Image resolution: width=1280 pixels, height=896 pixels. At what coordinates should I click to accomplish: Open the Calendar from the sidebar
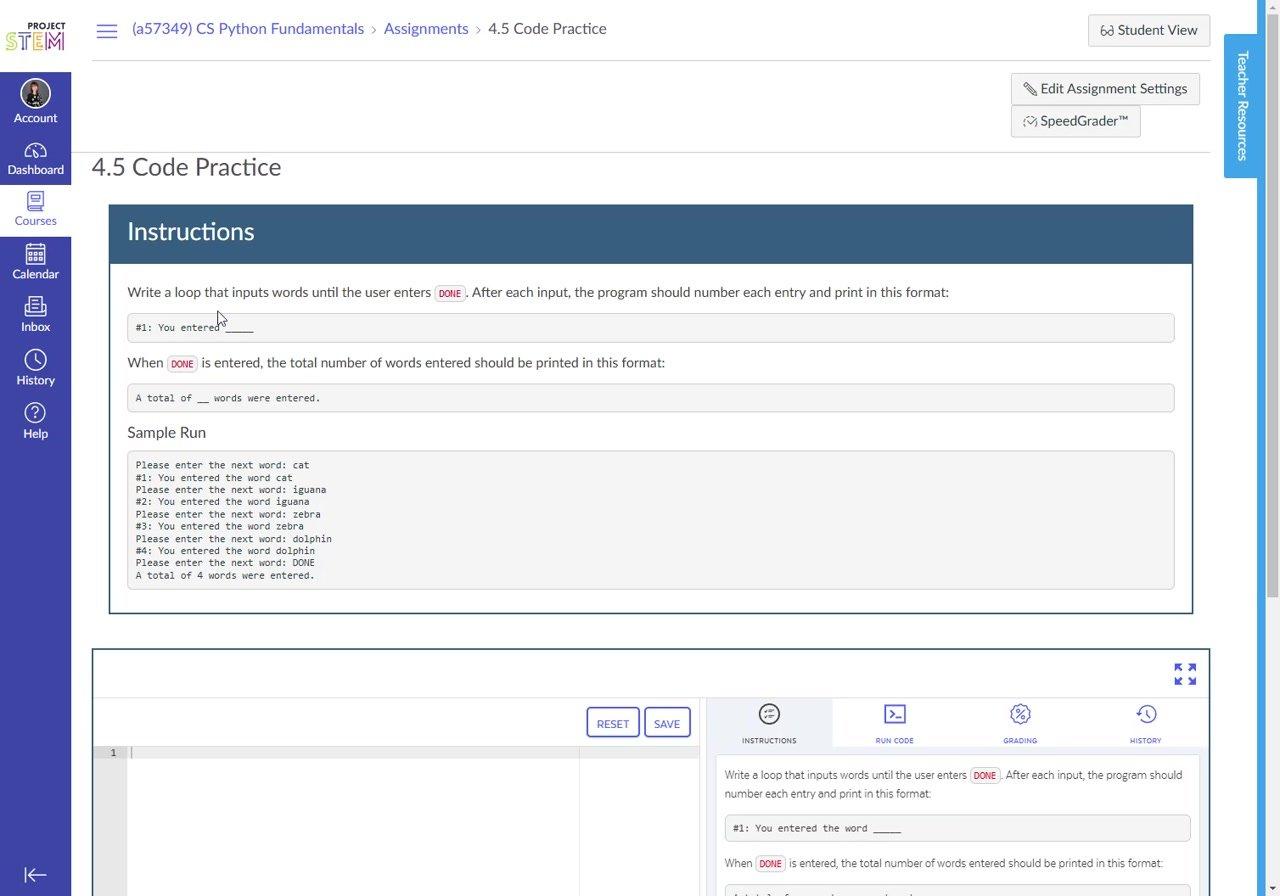tap(35, 262)
